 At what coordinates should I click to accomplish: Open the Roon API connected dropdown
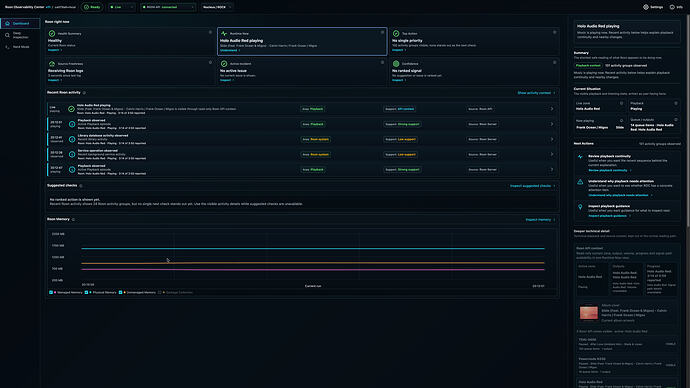pyautogui.click(x=168, y=7)
